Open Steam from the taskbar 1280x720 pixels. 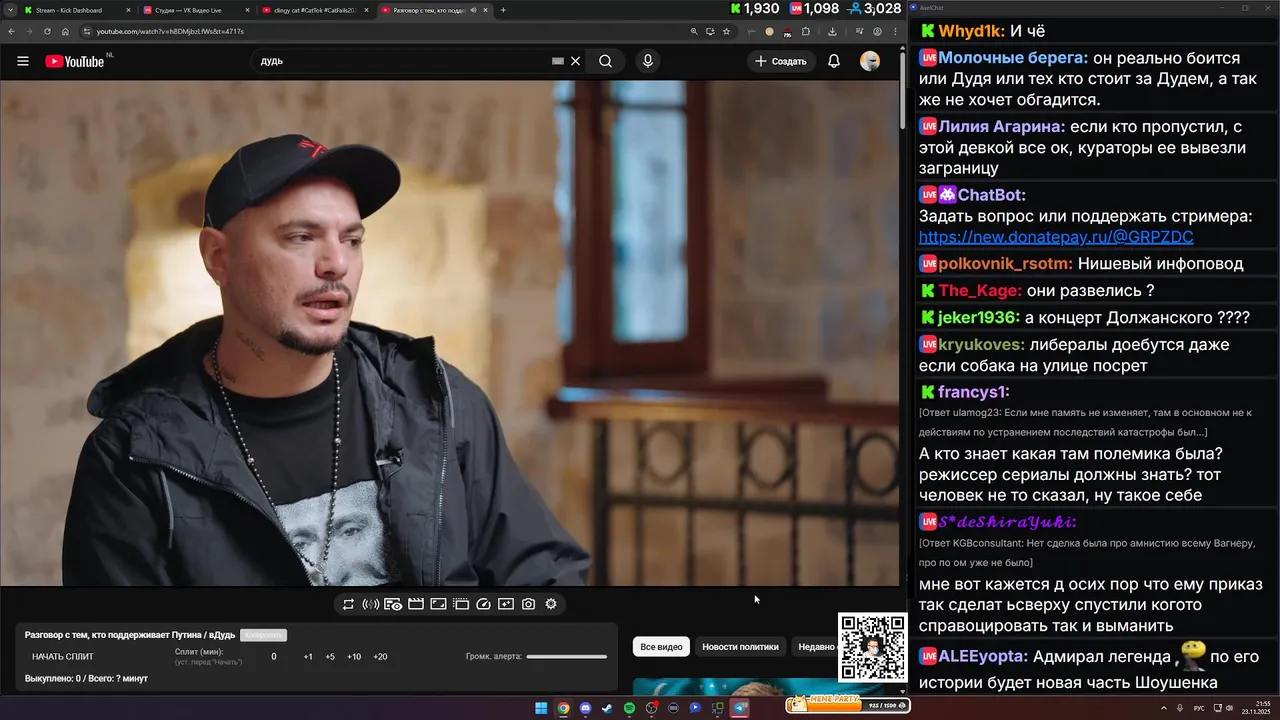[607, 708]
